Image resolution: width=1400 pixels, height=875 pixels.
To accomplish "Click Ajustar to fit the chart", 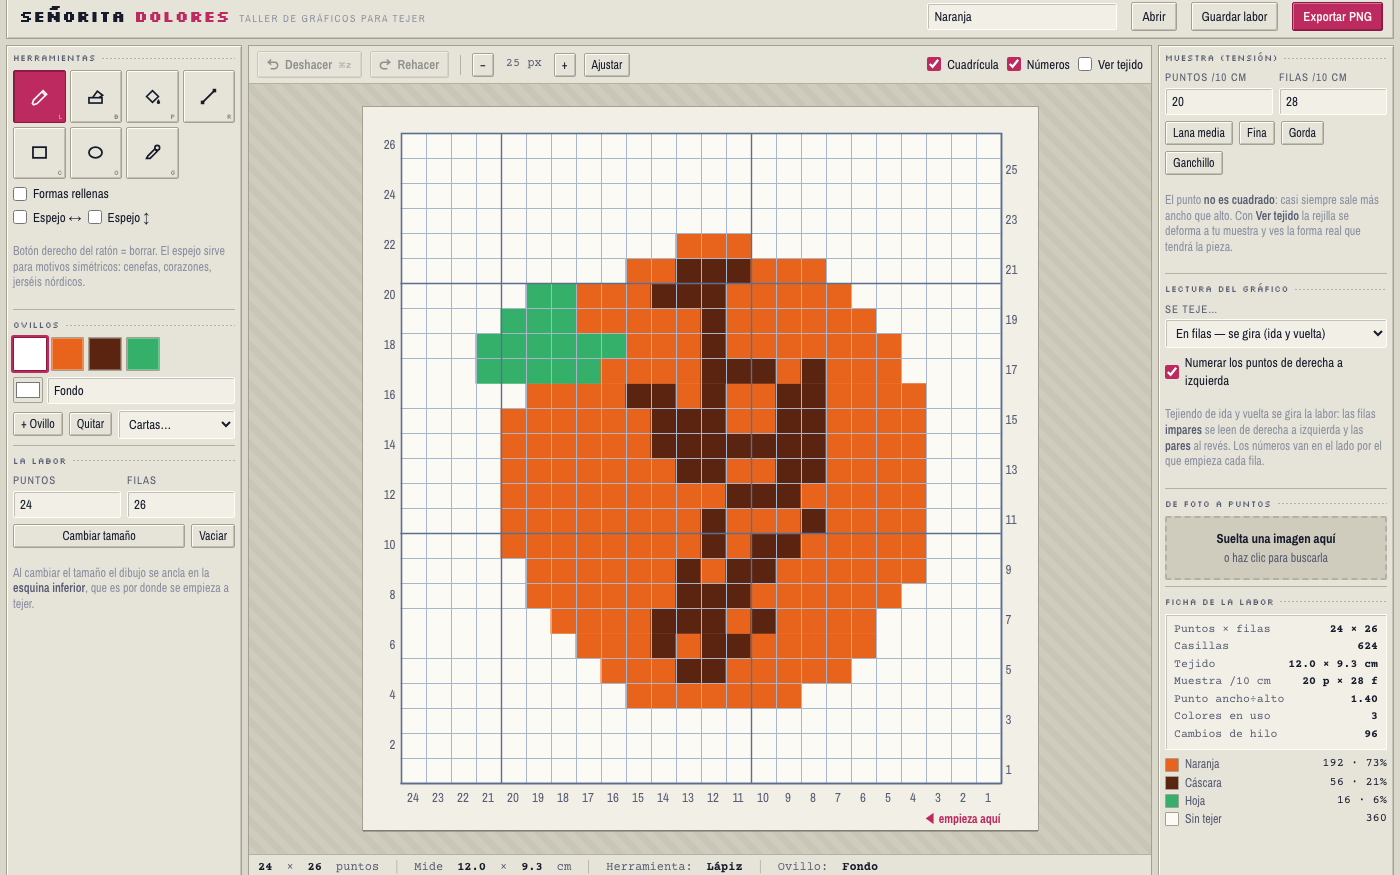I will (607, 65).
